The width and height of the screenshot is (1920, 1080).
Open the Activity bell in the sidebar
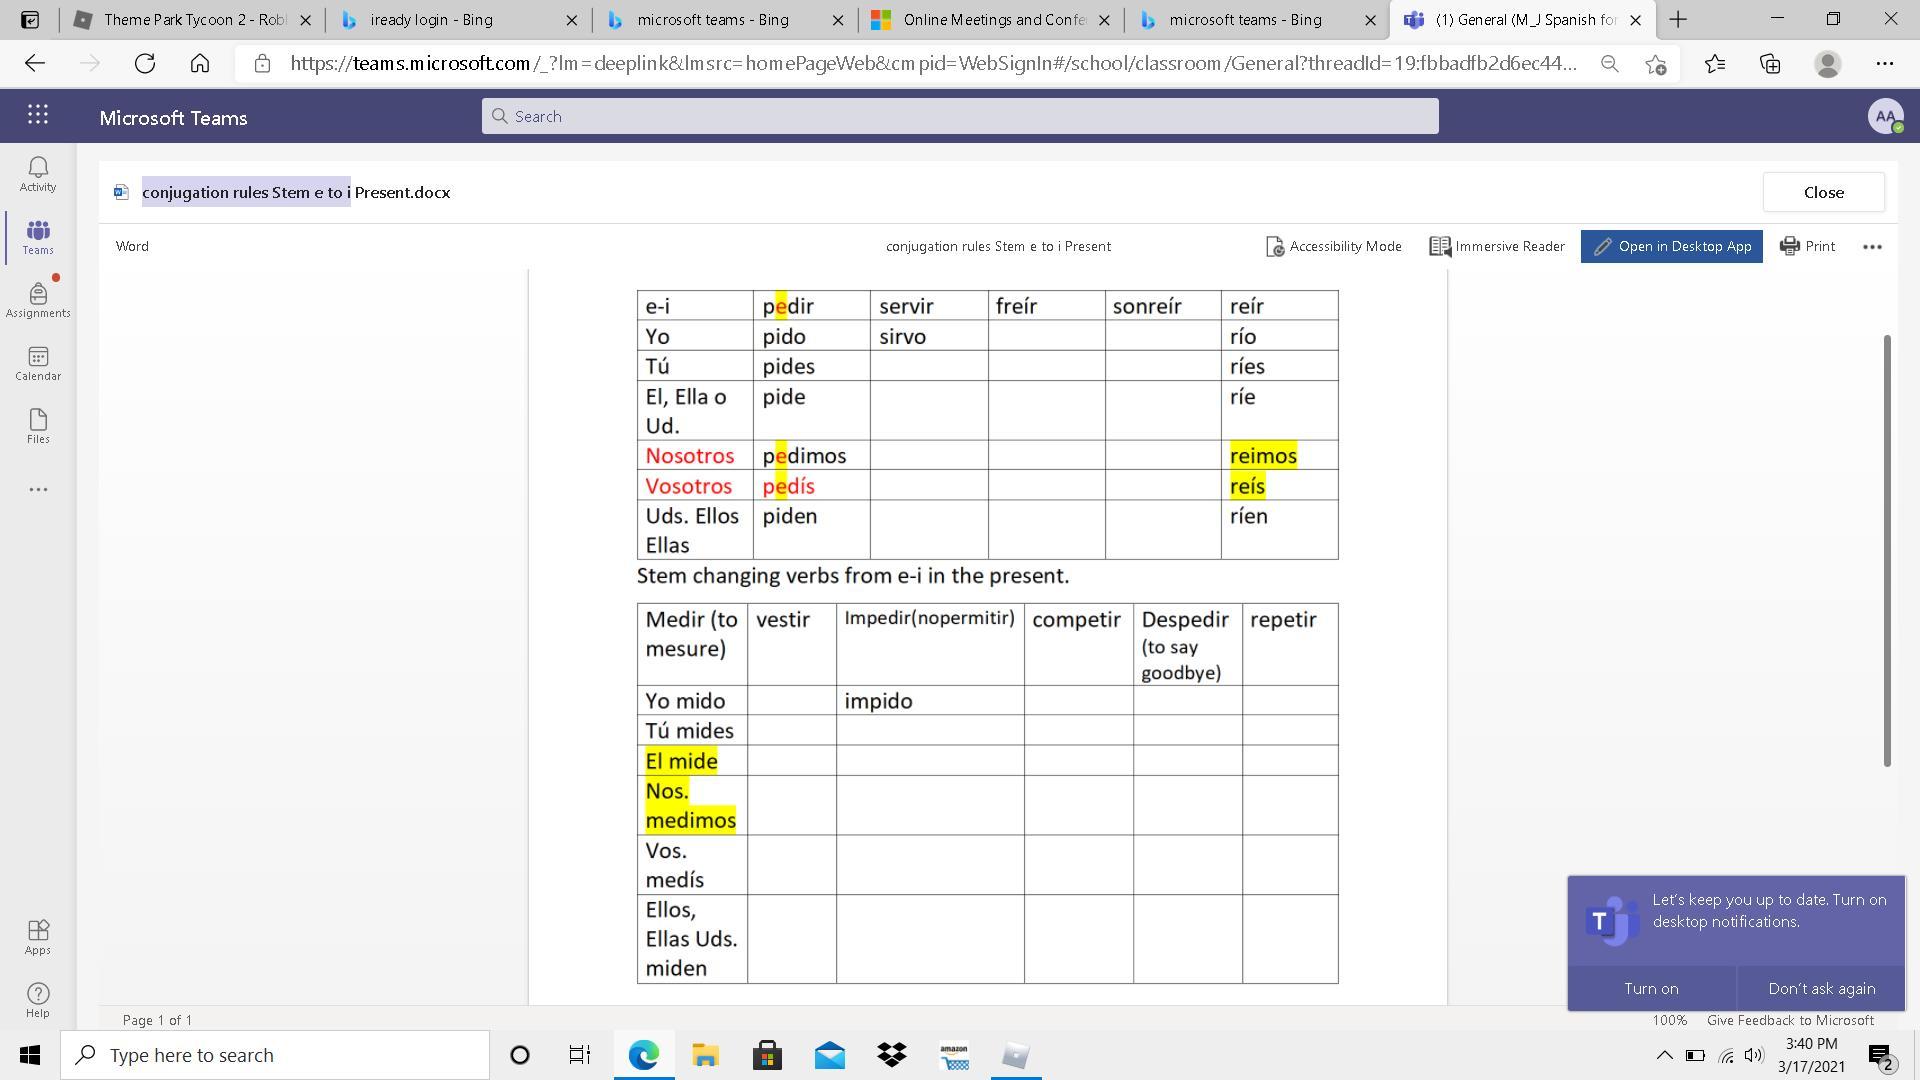(38, 174)
